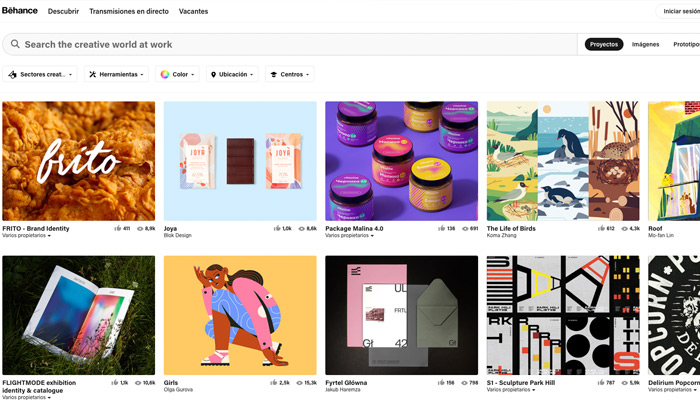Open the Sculpture Park Hill posters thumbnail
Viewport: 700px width, 400px height.
click(x=563, y=315)
